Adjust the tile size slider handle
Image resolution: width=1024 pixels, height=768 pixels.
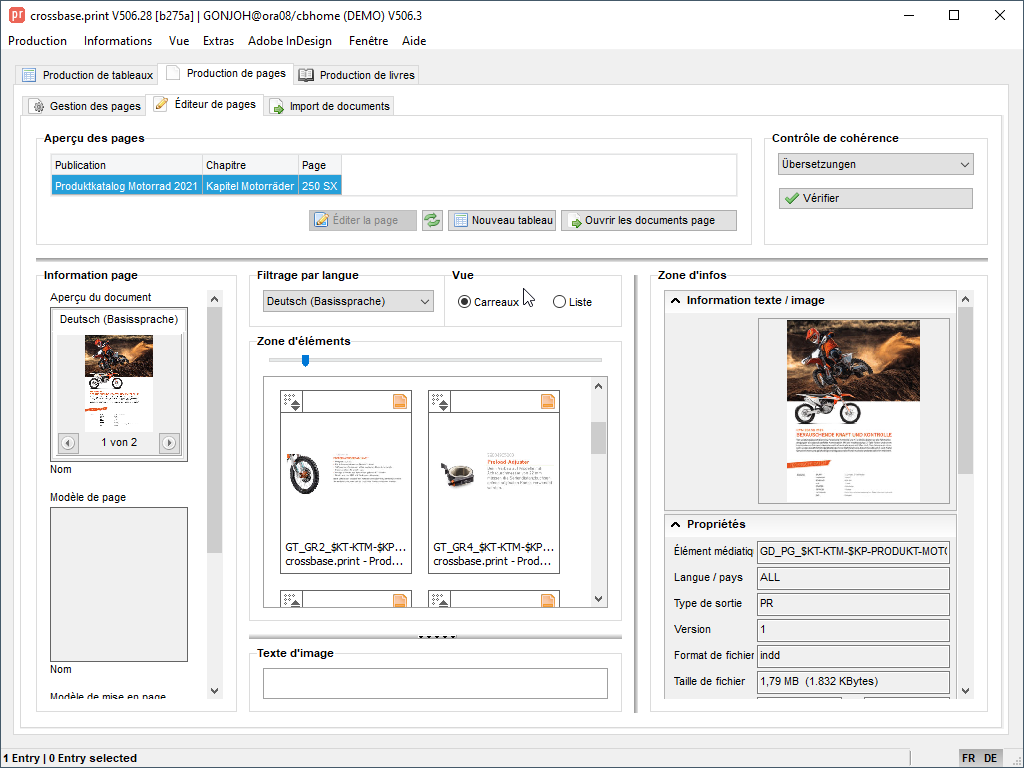pos(305,360)
